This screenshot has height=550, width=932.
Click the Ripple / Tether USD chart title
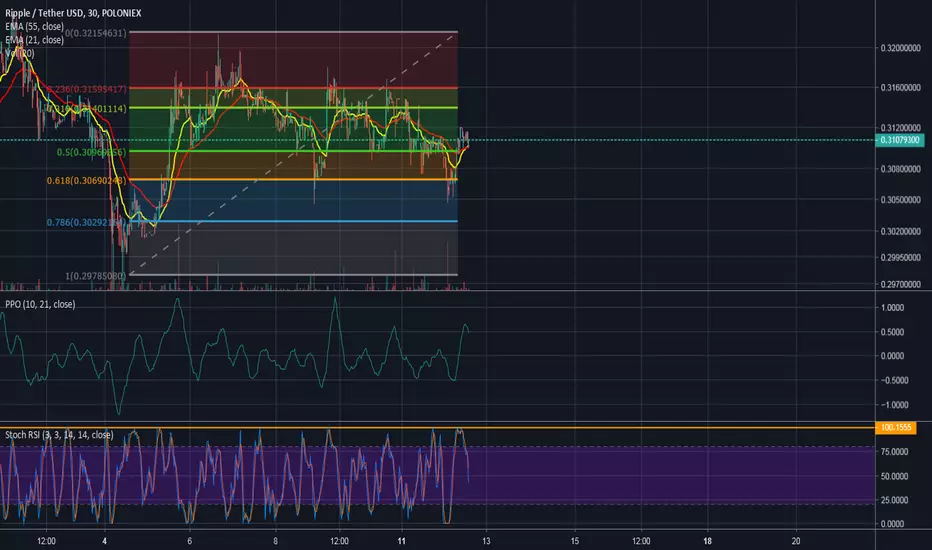click(73, 13)
